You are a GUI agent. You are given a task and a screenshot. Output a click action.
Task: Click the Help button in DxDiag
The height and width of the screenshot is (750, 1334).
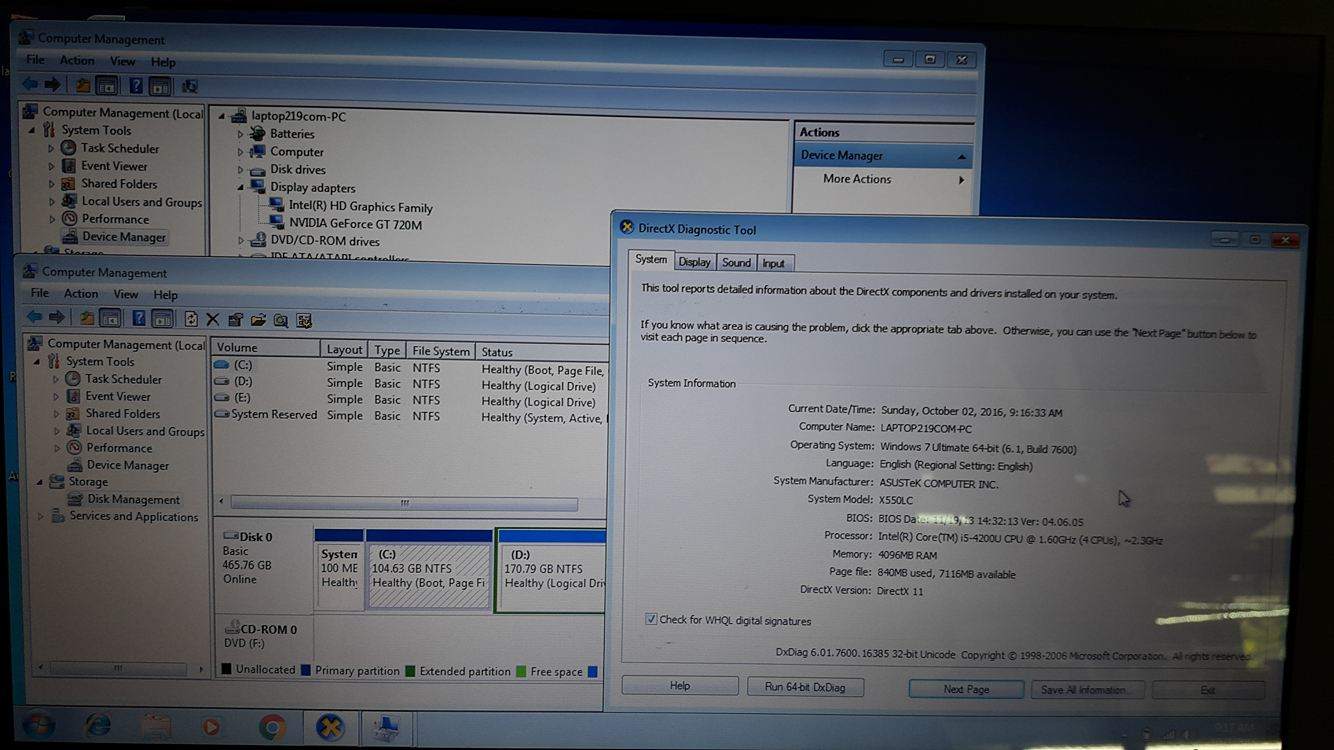coord(680,686)
